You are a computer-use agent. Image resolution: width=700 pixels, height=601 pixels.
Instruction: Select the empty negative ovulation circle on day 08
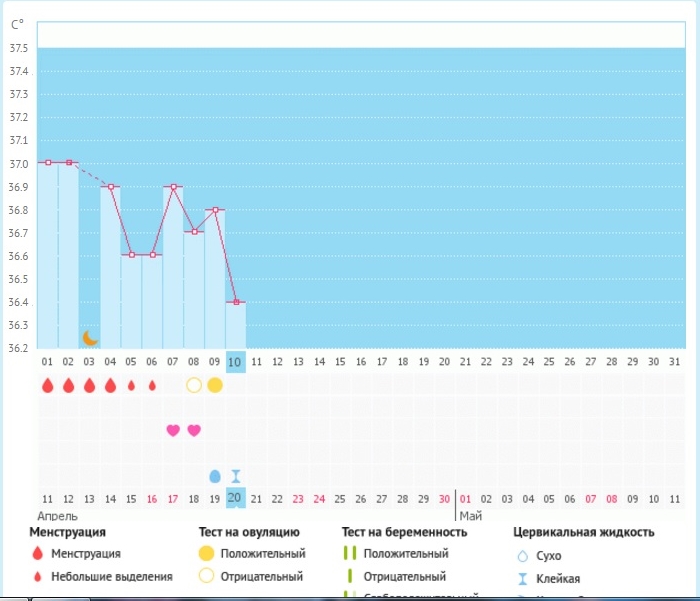click(194, 385)
